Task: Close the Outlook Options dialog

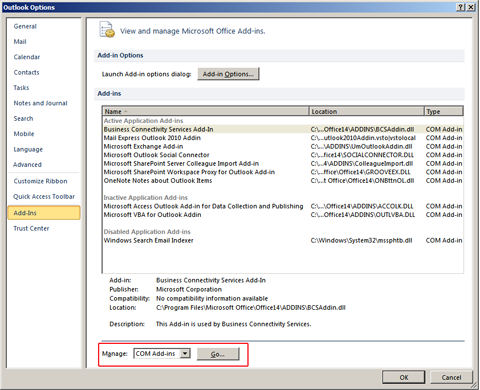Action: click(x=470, y=7)
